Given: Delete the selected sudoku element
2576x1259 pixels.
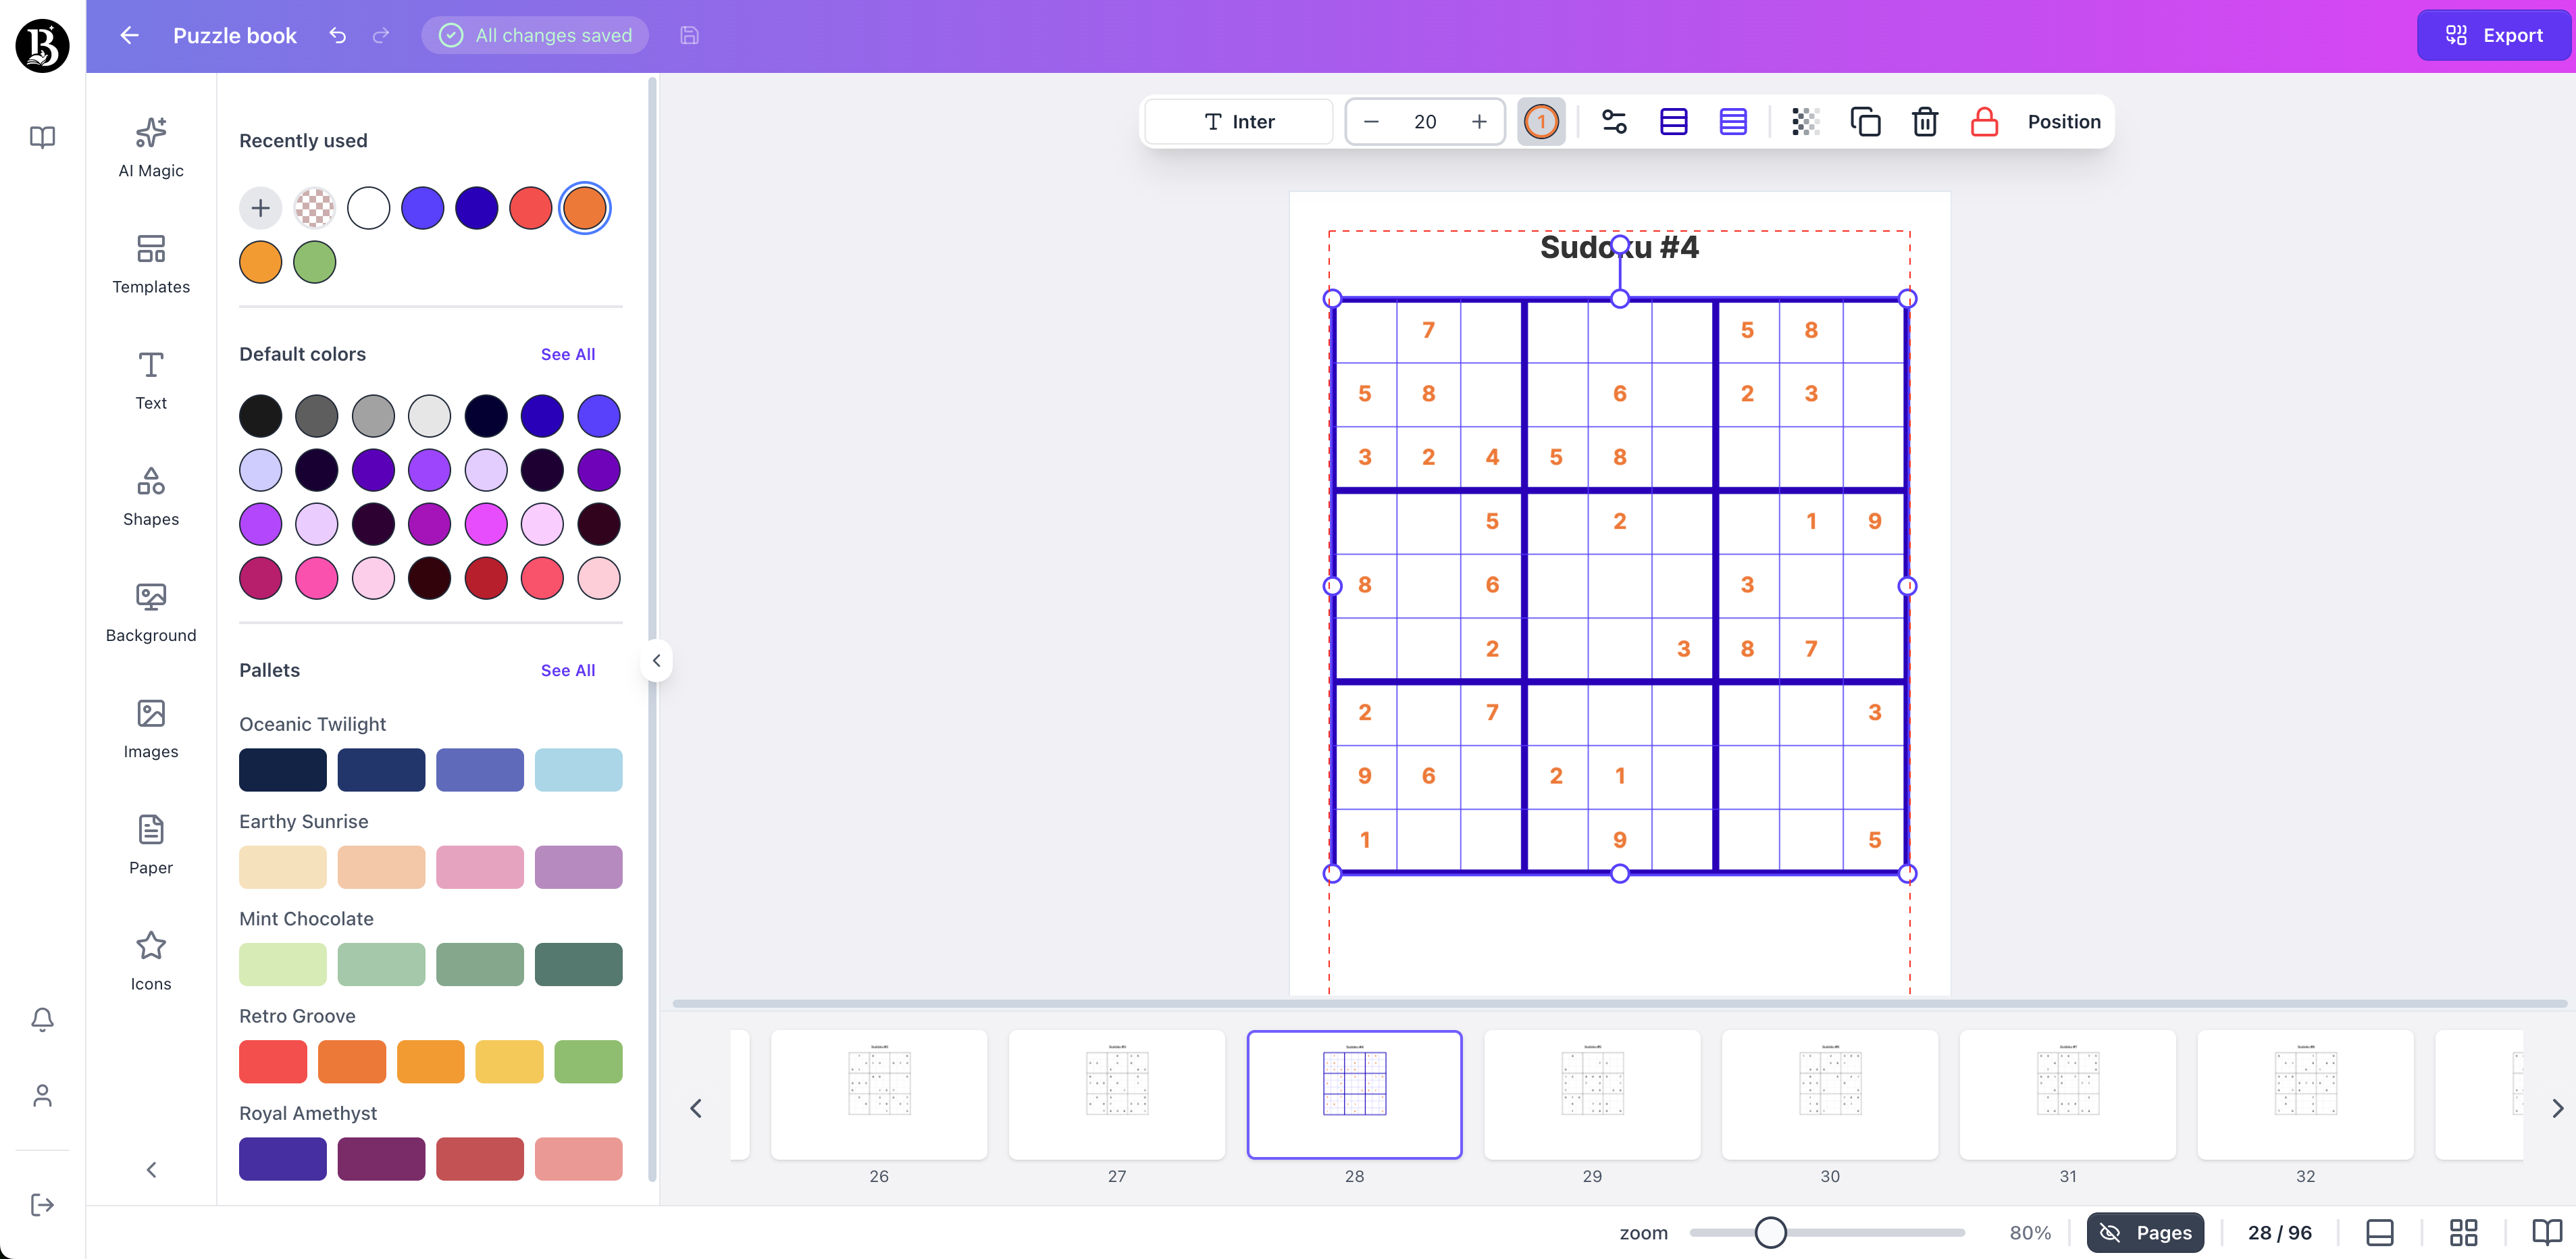Looking at the screenshot, I should tap(1924, 121).
